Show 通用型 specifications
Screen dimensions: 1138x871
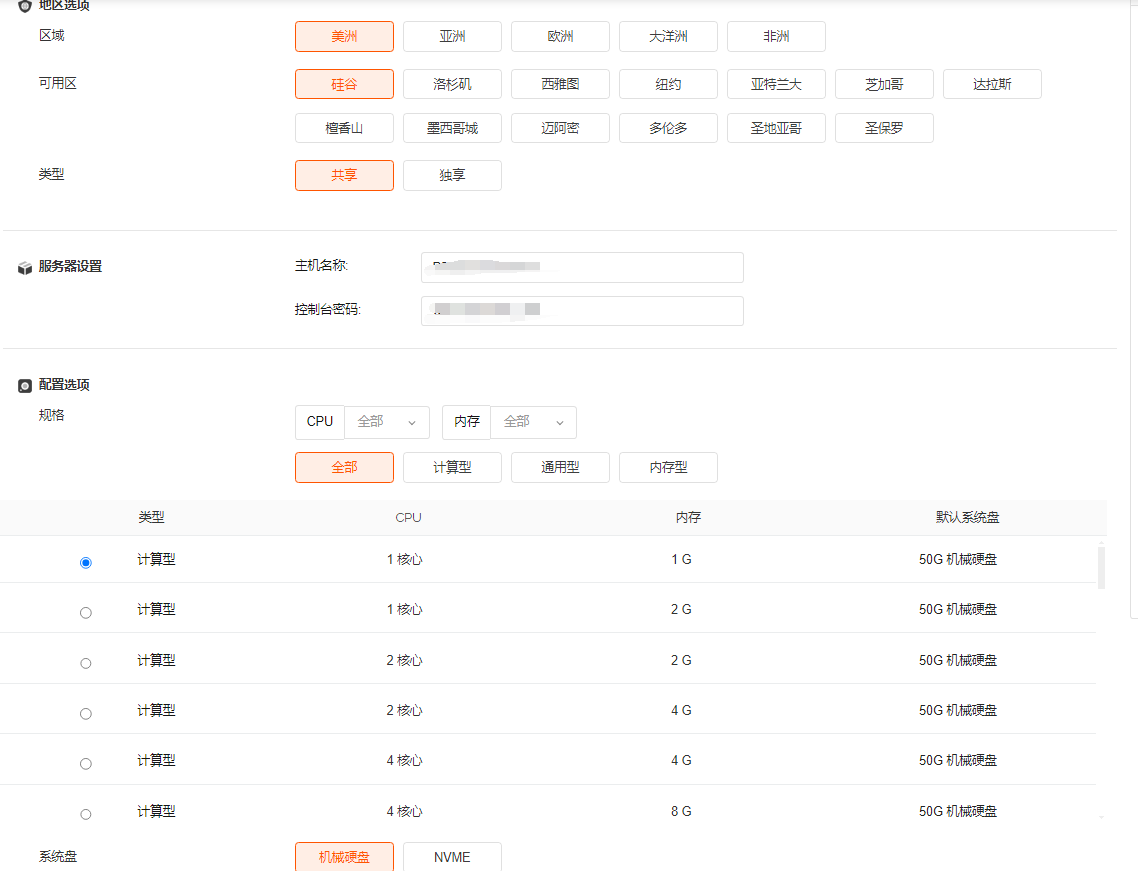pyautogui.click(x=560, y=468)
